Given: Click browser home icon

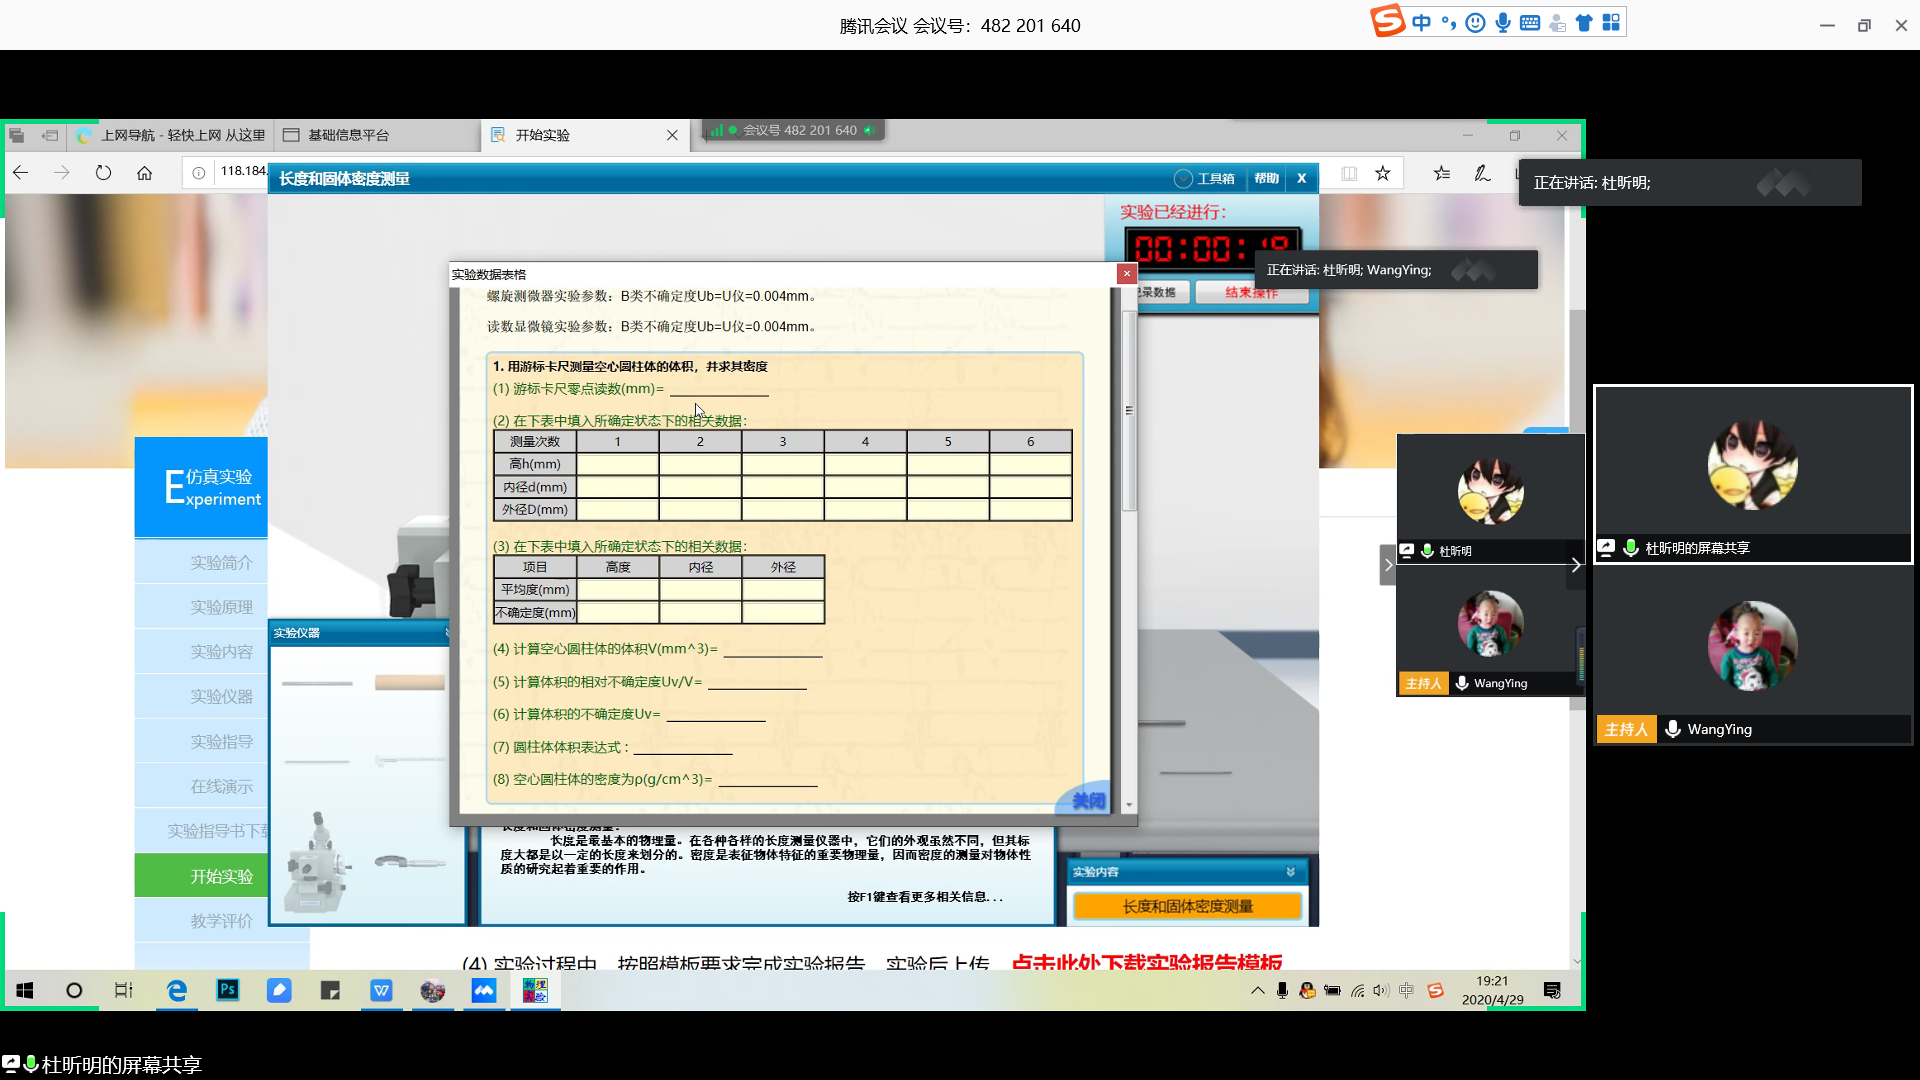Looking at the screenshot, I should click(x=144, y=173).
